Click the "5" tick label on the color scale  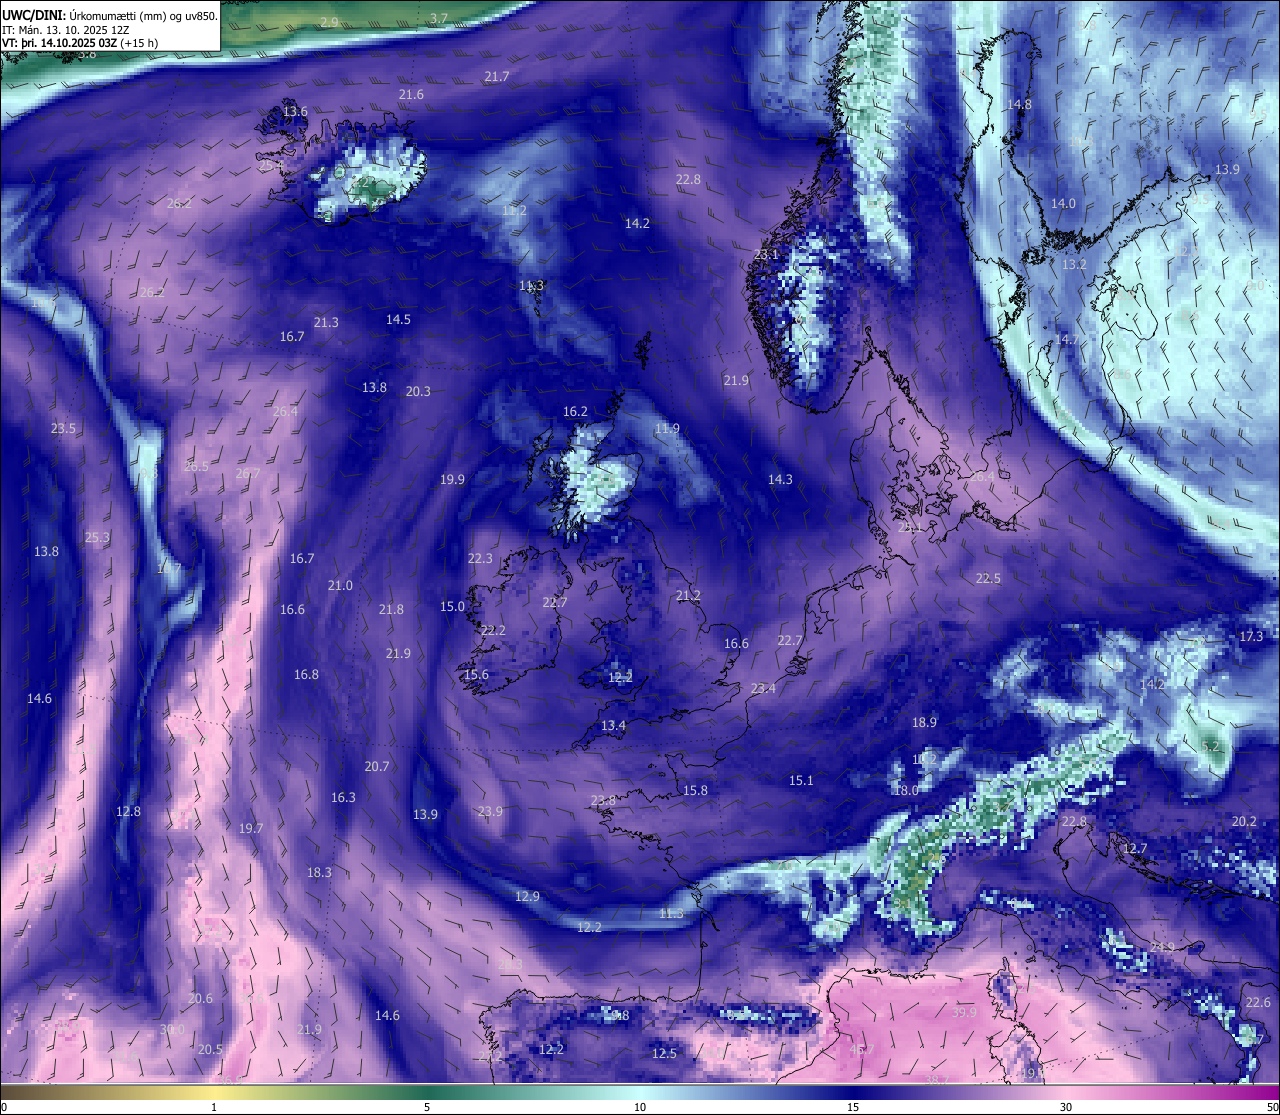tap(427, 1107)
